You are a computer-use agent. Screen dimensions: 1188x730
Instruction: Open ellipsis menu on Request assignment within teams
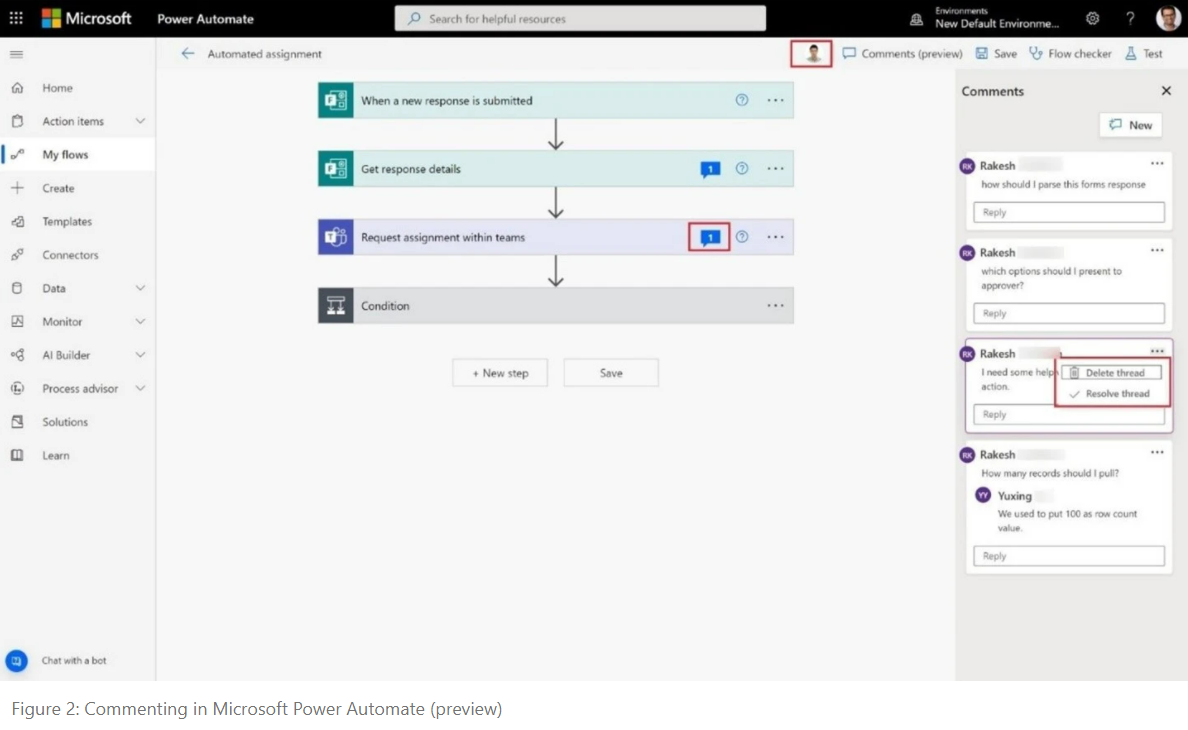(775, 237)
